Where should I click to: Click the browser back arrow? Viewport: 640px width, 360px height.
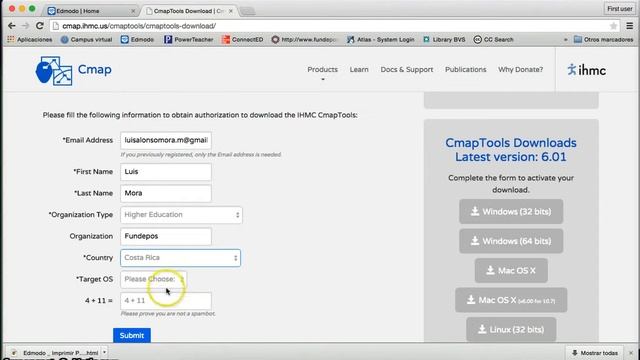[x=12, y=26]
